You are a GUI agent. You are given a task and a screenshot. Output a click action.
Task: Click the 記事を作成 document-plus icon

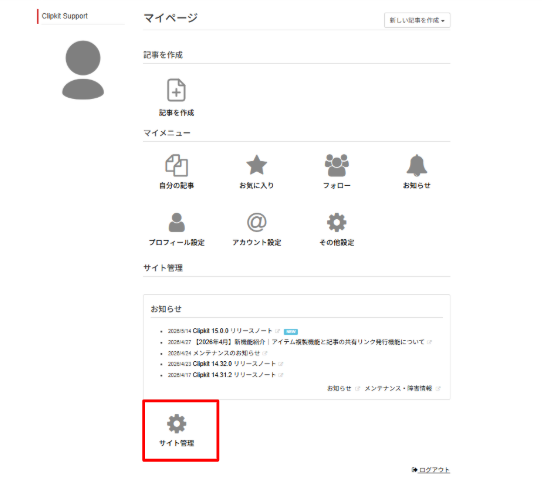(176, 90)
